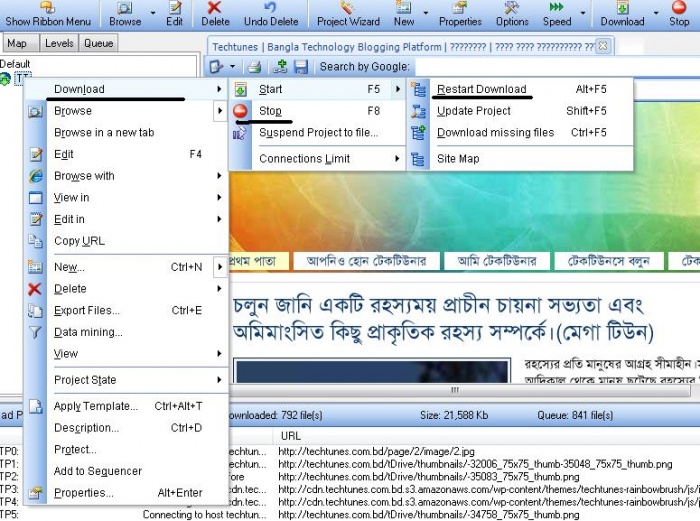Choose Data mining... menu item
The height and width of the screenshot is (521, 700).
(x=126, y=332)
